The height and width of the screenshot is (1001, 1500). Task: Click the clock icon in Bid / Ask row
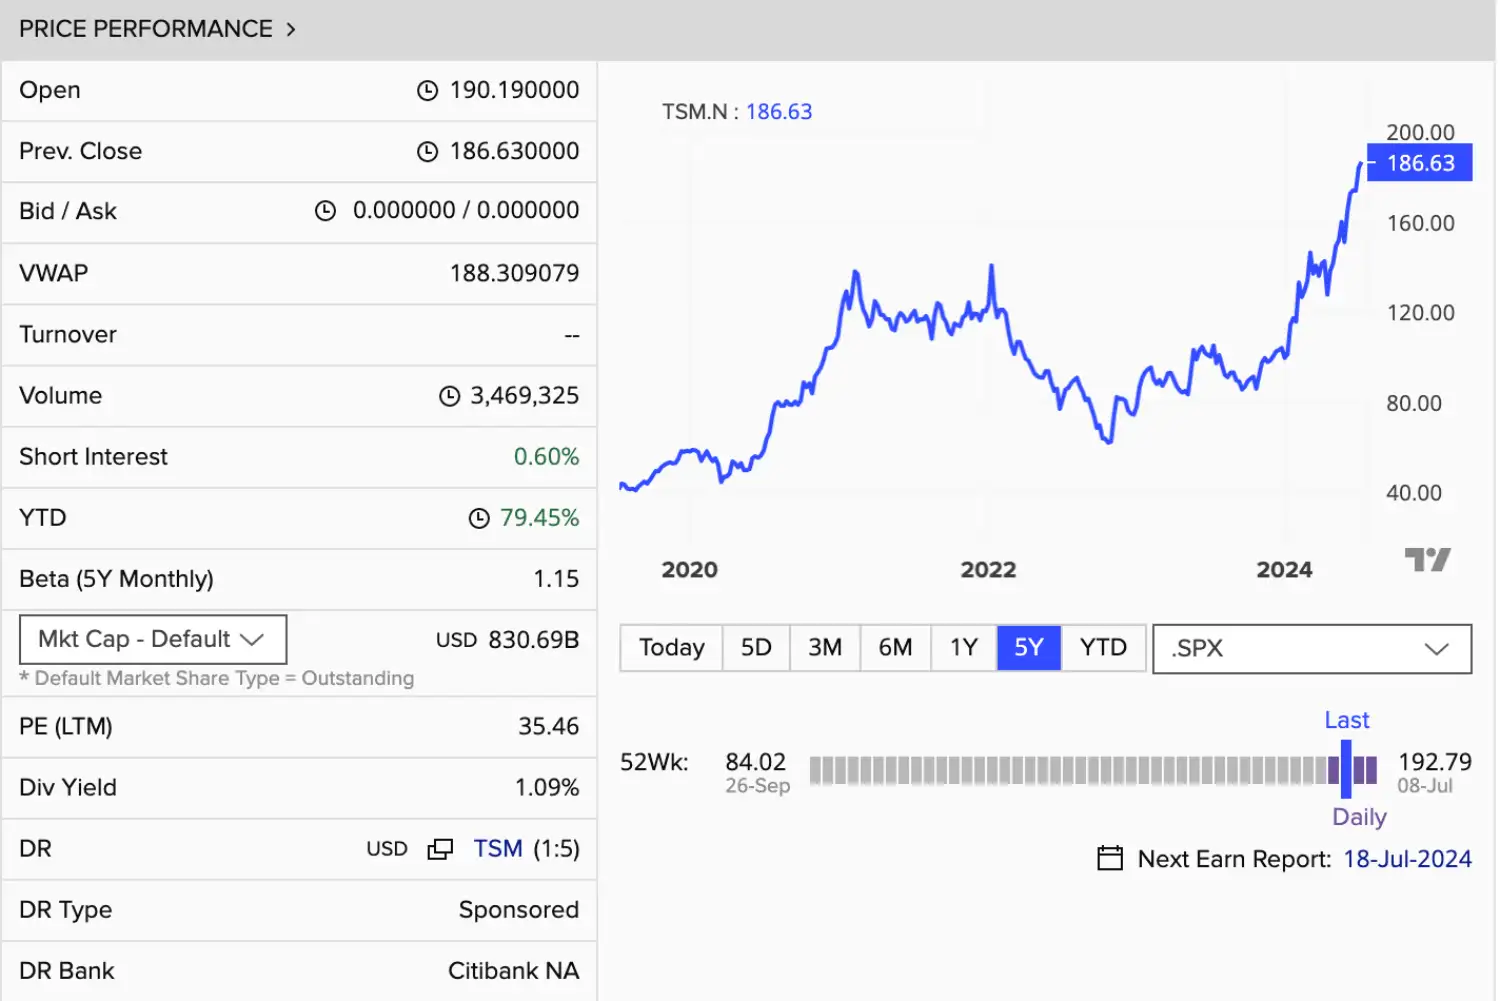325,211
